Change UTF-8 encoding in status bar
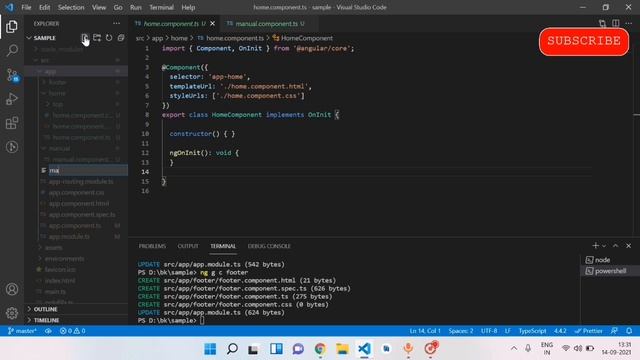 (x=489, y=331)
